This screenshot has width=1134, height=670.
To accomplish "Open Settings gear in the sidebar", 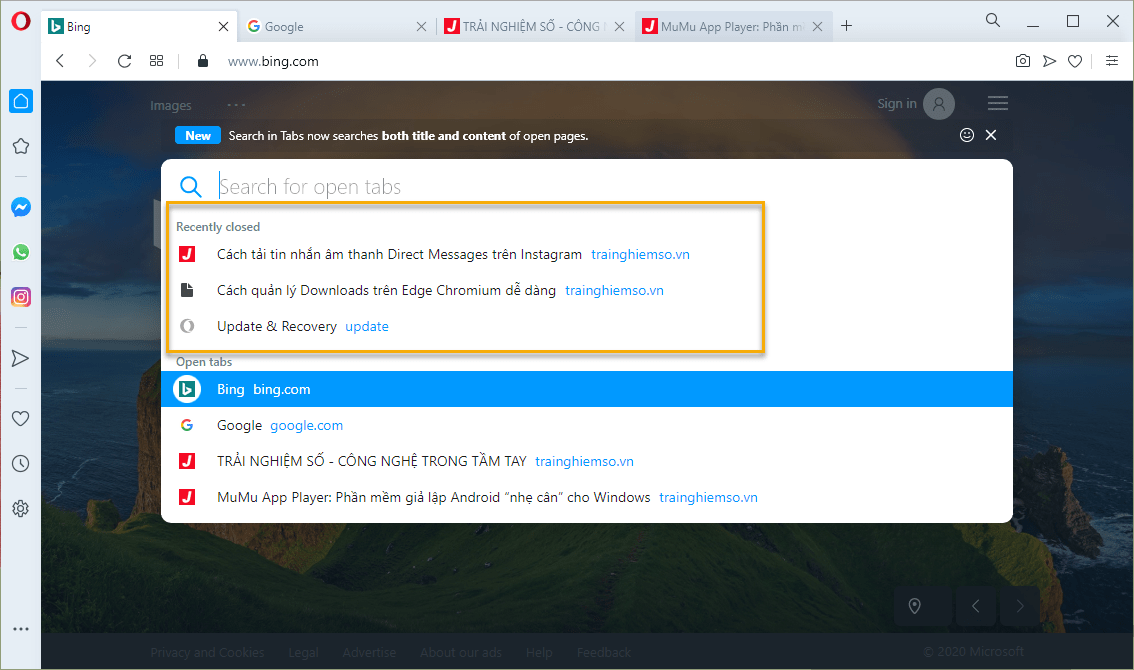I will [21, 509].
